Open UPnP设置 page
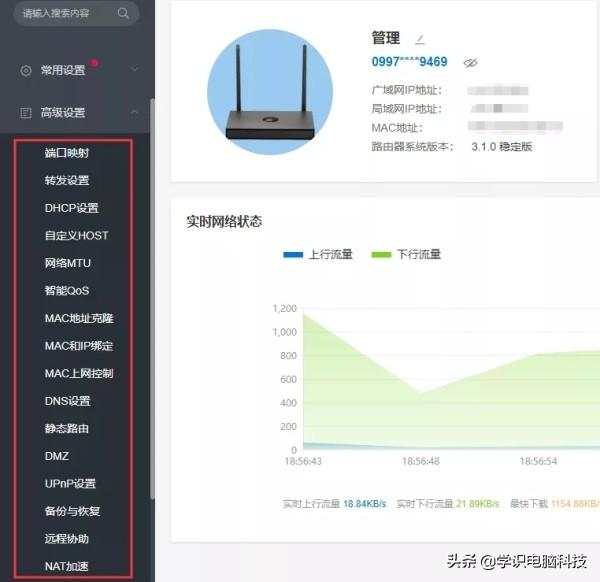Screen dimensions: 600x582 (70, 484)
